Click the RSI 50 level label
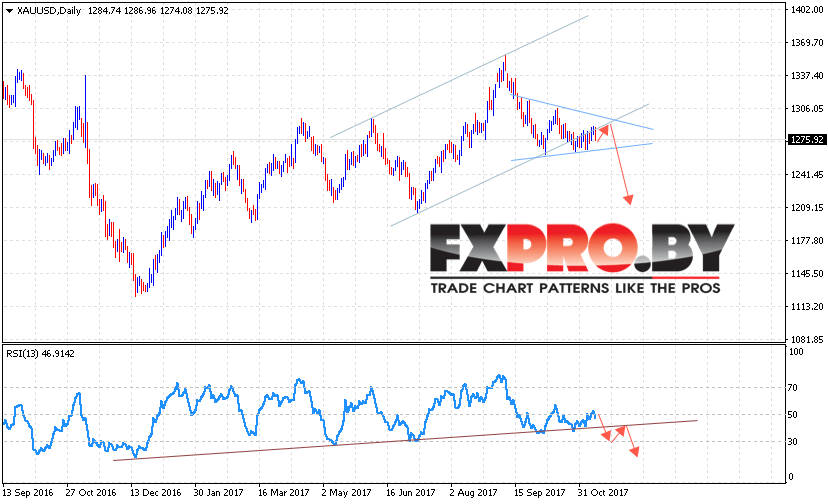Viewport: 828px width, 504px height. click(x=793, y=415)
